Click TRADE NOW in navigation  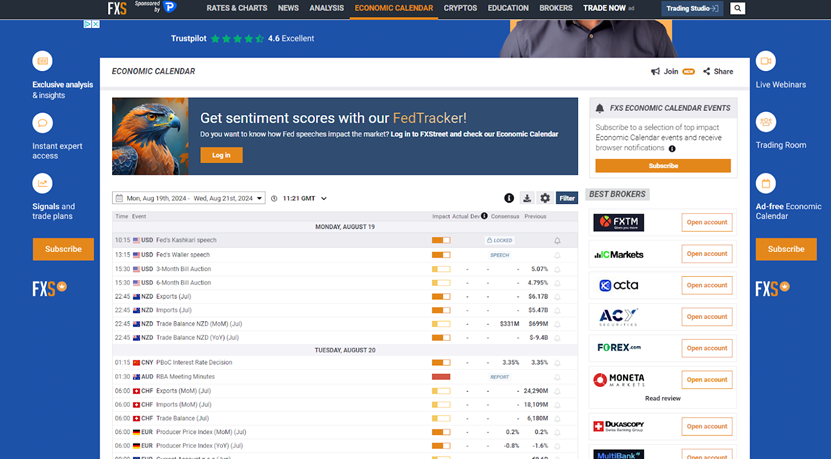coord(604,8)
